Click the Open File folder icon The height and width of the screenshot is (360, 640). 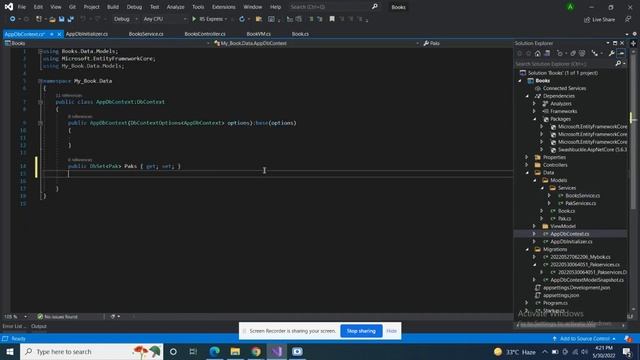point(52,19)
